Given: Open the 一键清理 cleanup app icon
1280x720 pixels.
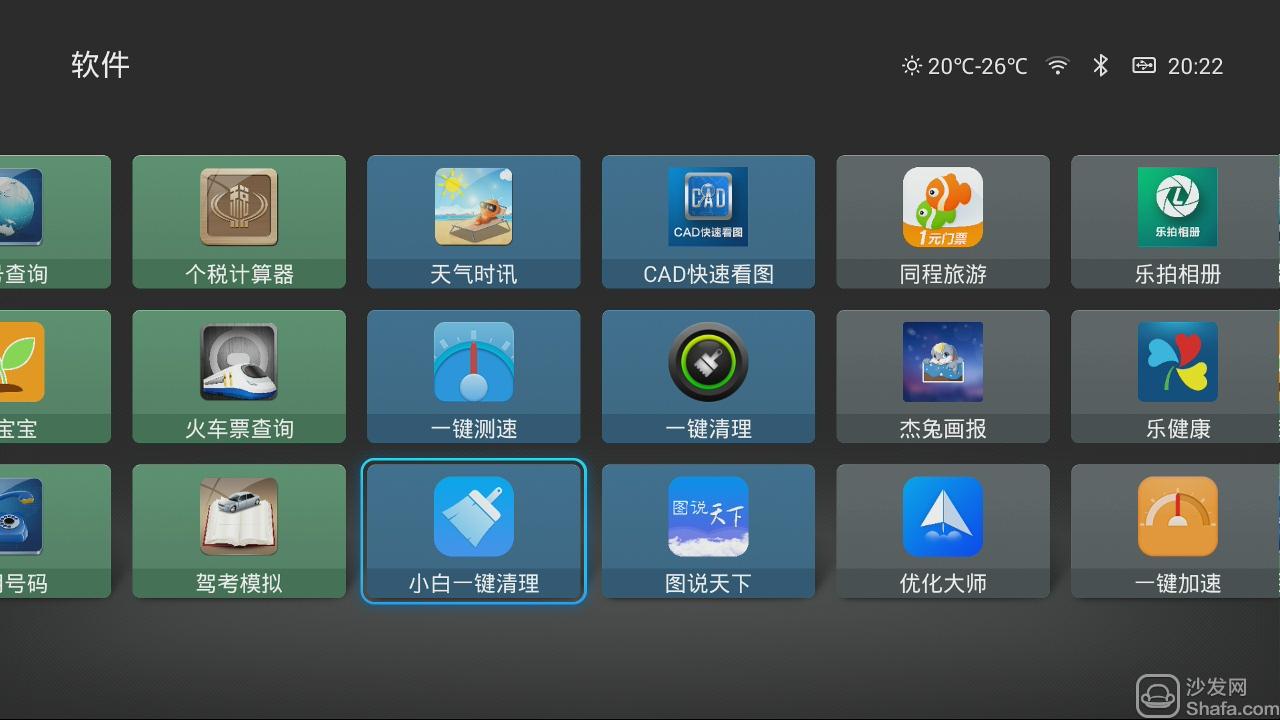Looking at the screenshot, I should (x=708, y=362).
